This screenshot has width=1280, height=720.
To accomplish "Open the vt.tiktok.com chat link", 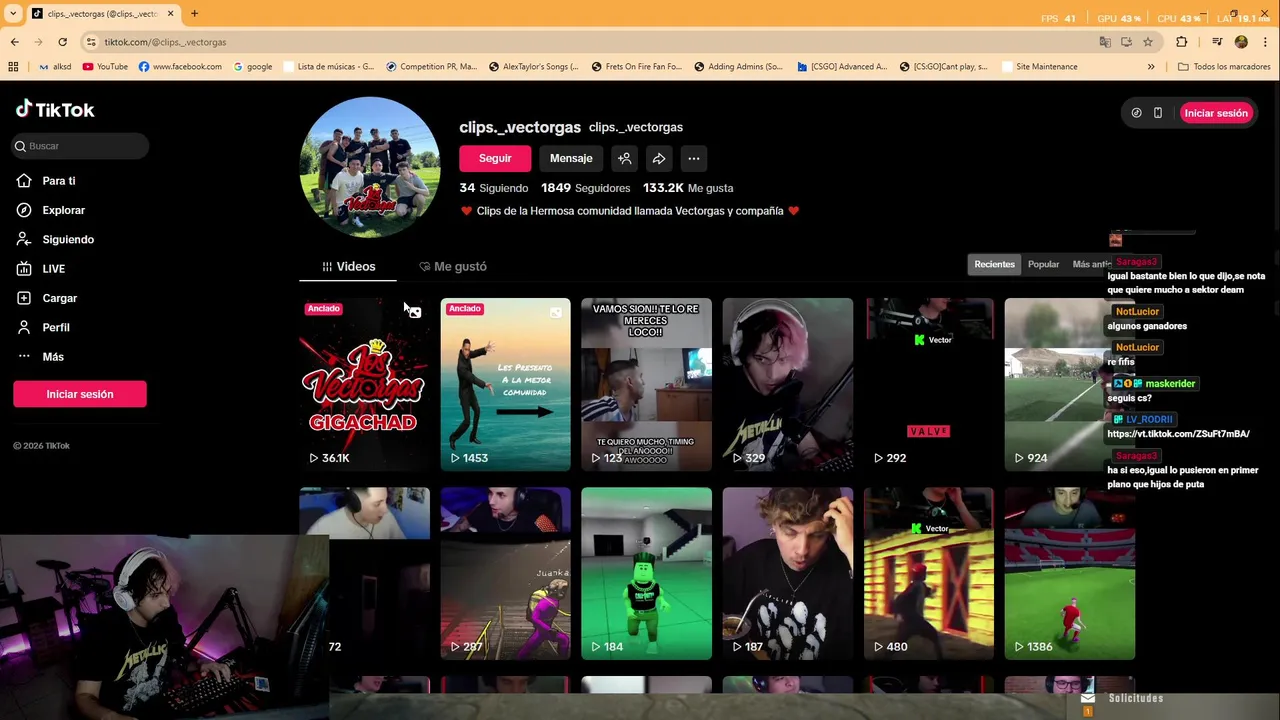I will pos(1178,434).
